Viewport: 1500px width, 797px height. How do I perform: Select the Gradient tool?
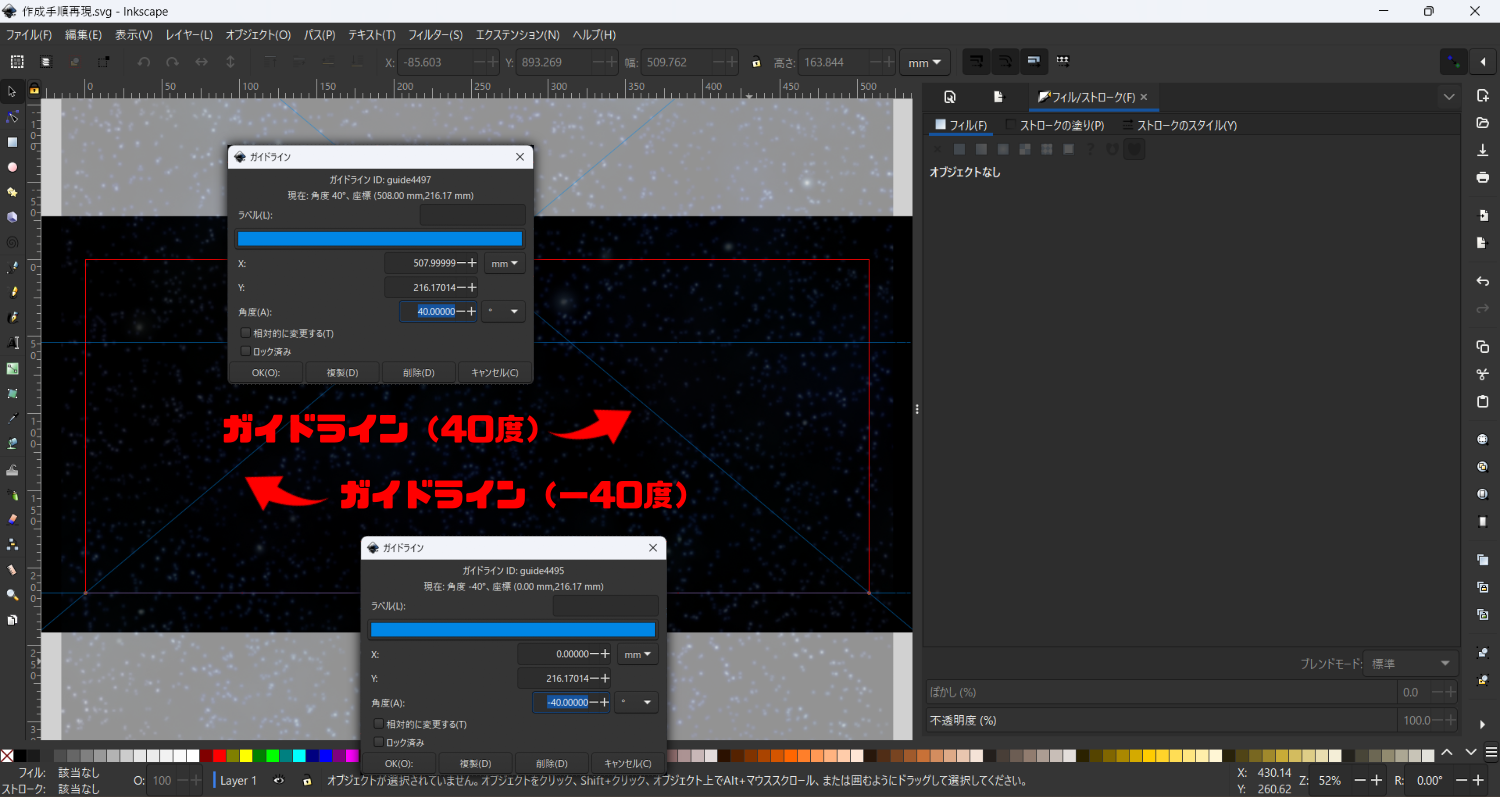[12, 368]
